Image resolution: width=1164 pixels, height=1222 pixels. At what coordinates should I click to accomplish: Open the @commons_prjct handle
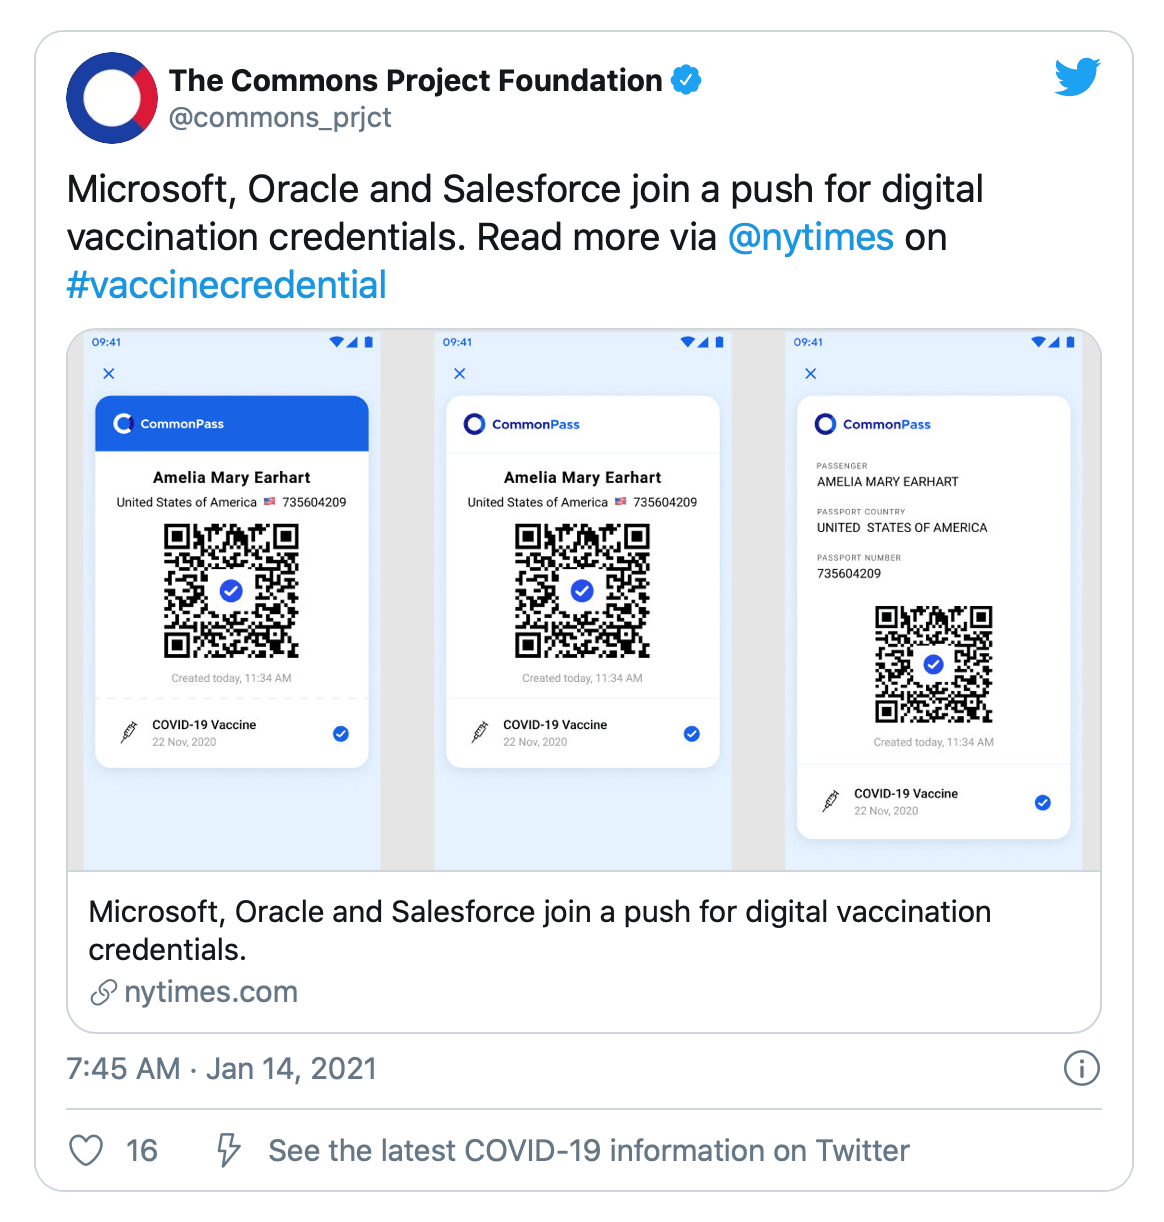pos(280,117)
